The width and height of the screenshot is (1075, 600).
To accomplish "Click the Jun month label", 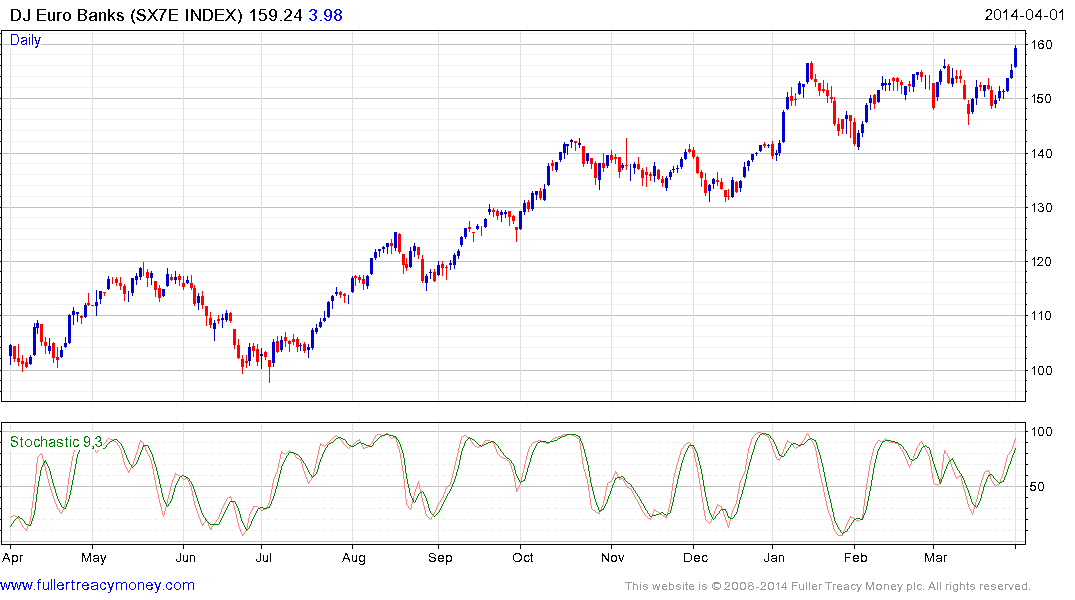I will [x=185, y=558].
